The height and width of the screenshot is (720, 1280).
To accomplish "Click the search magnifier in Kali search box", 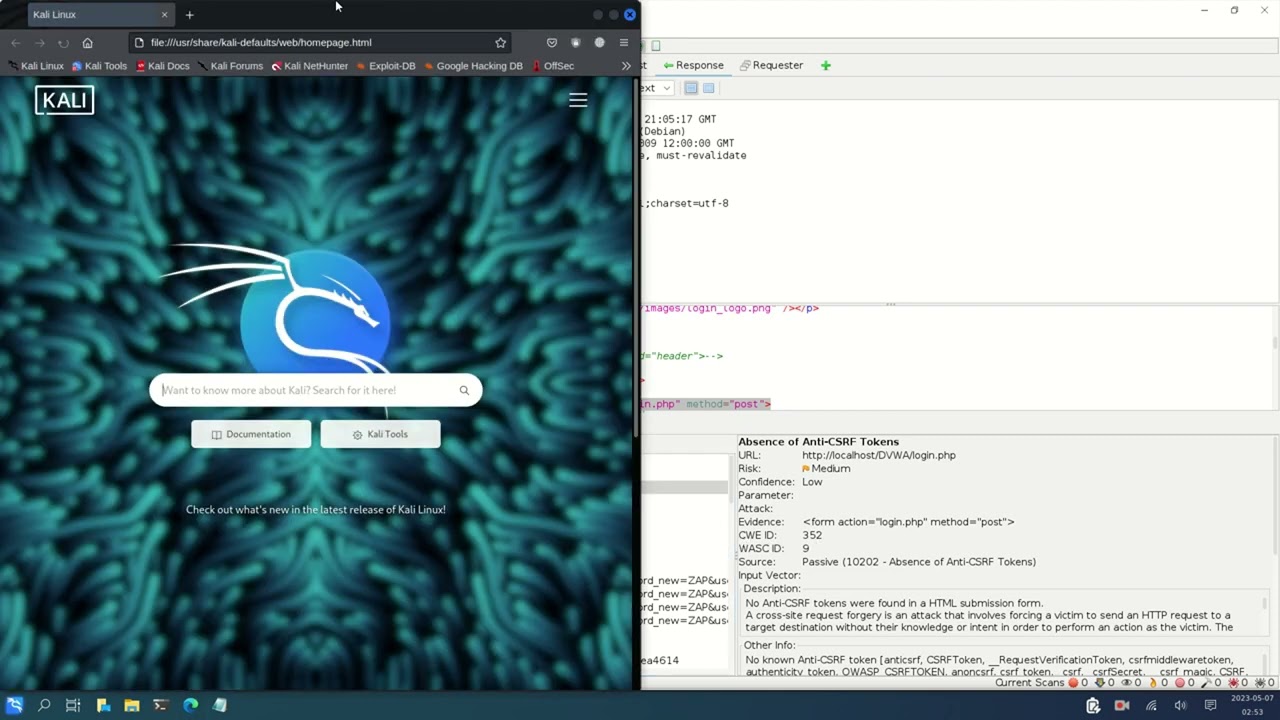I will point(464,390).
